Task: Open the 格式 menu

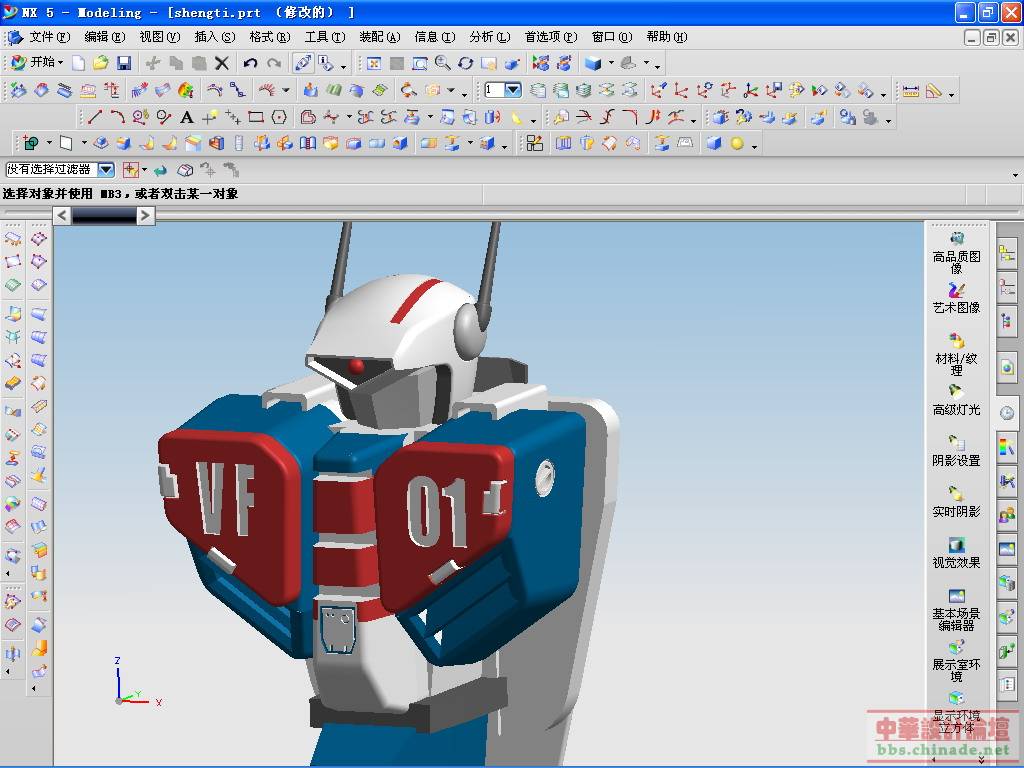Action: pyautogui.click(x=270, y=37)
